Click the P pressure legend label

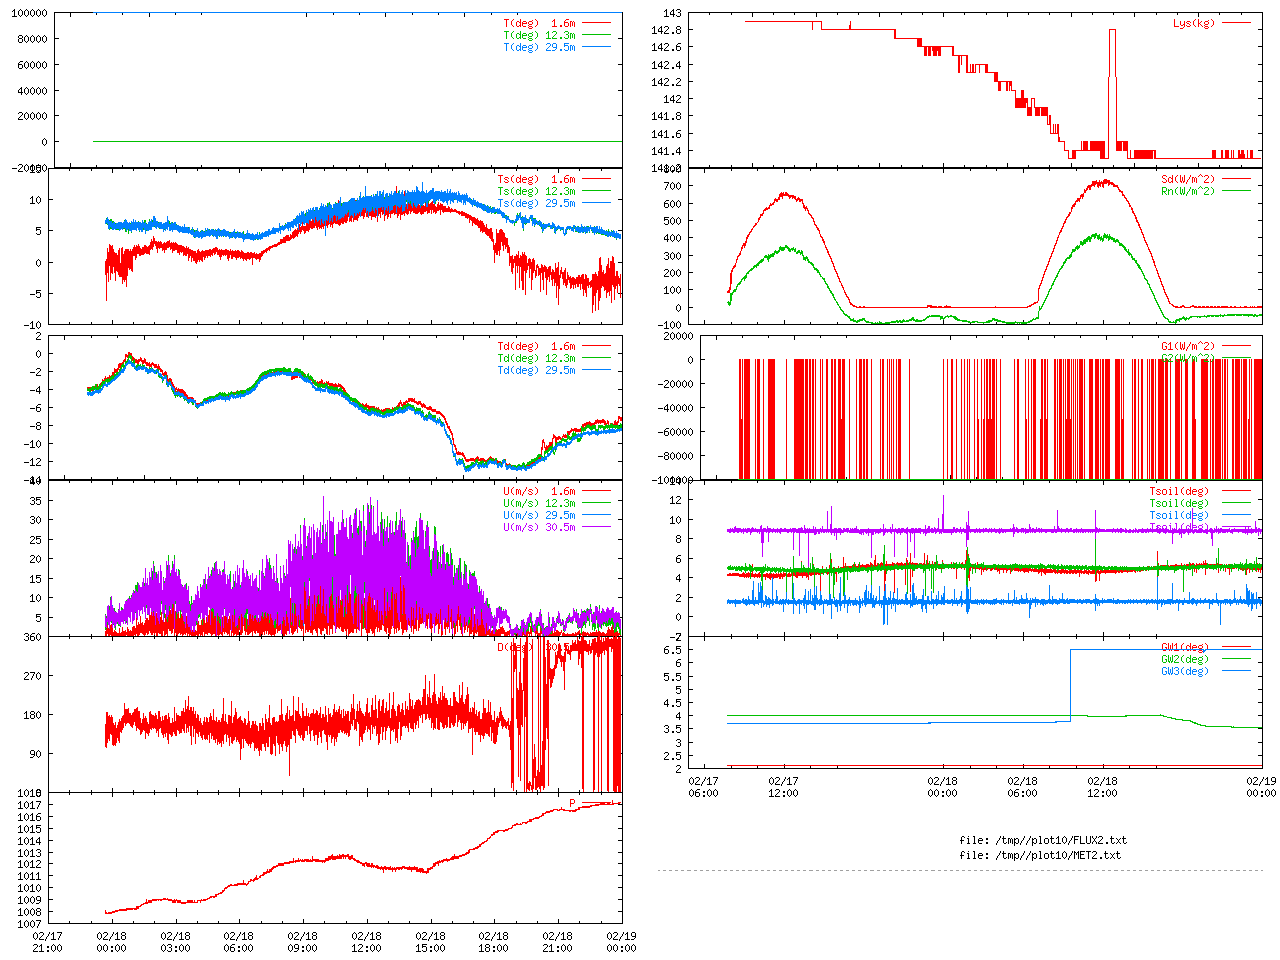(573, 804)
